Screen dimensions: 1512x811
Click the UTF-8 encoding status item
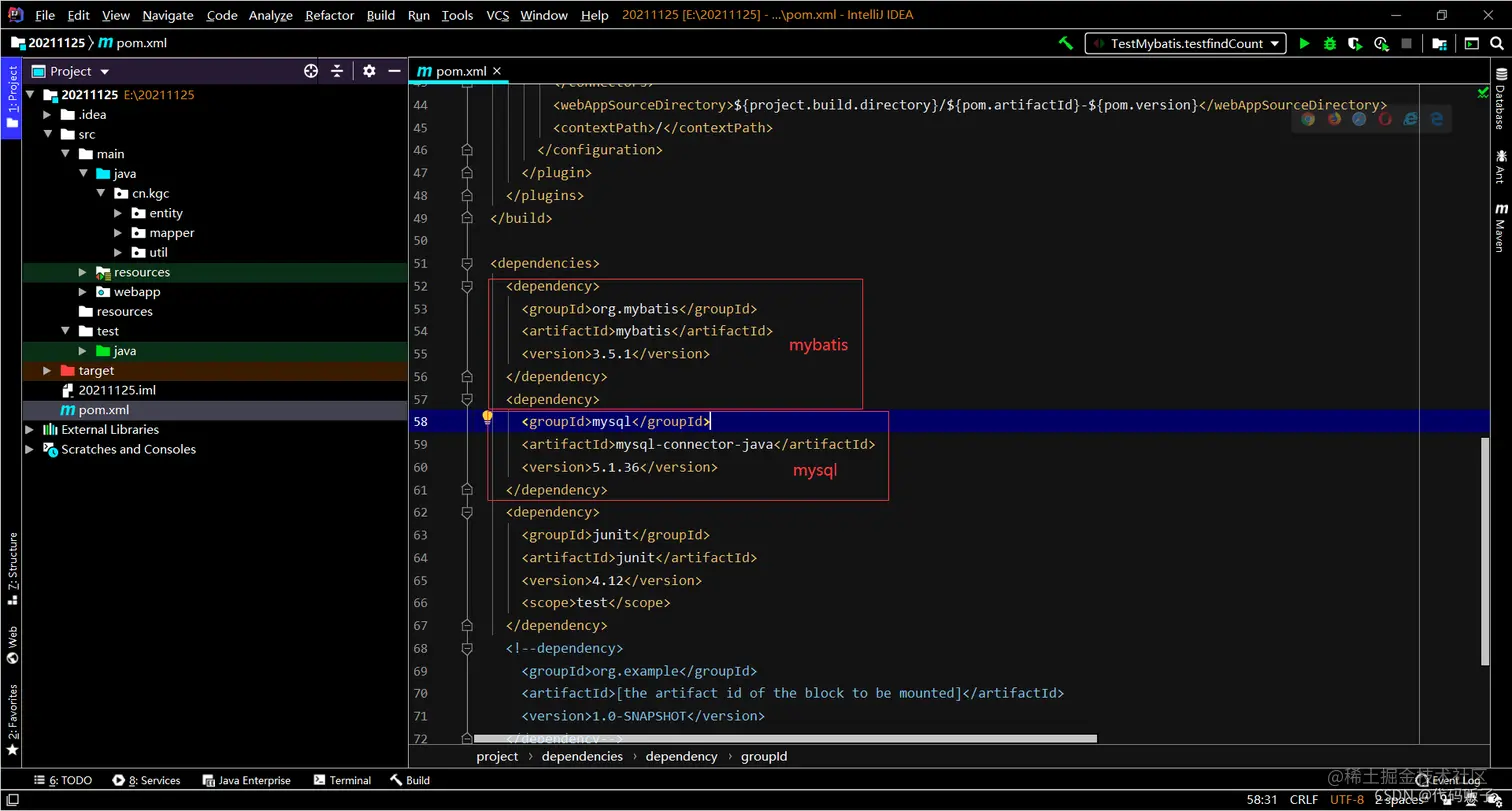pos(1347,800)
